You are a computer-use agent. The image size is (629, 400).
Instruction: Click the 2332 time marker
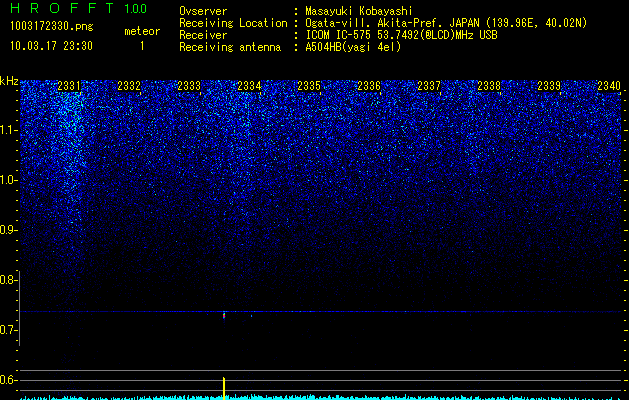(129, 86)
